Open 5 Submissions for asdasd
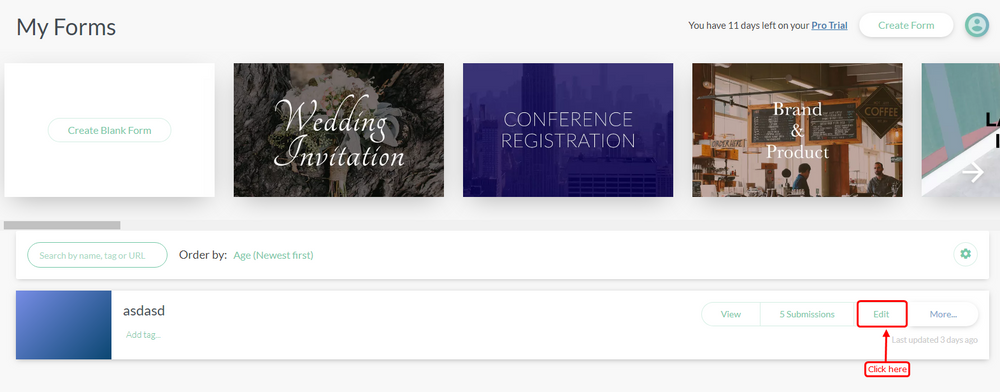The width and height of the screenshot is (1000, 392). (807, 314)
